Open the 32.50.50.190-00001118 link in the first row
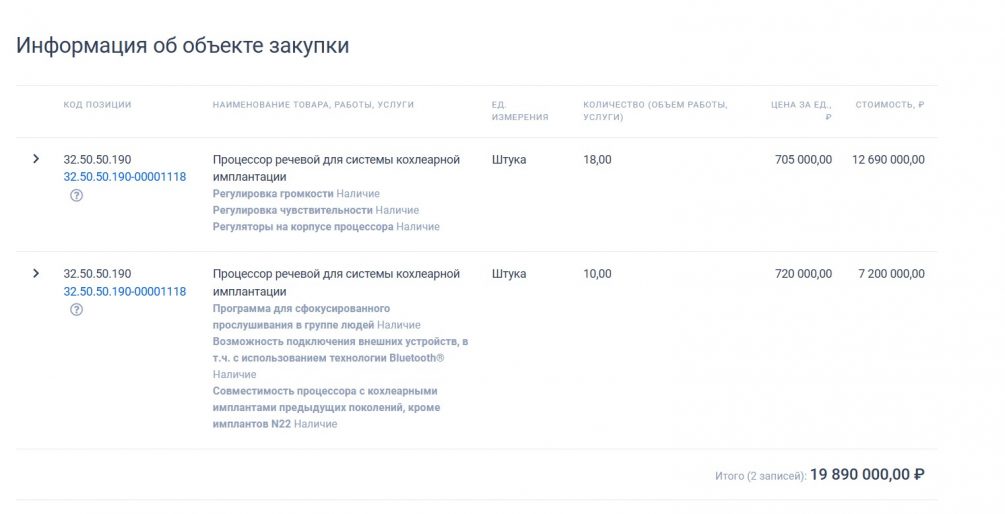The height and width of the screenshot is (514, 1005). [124, 177]
